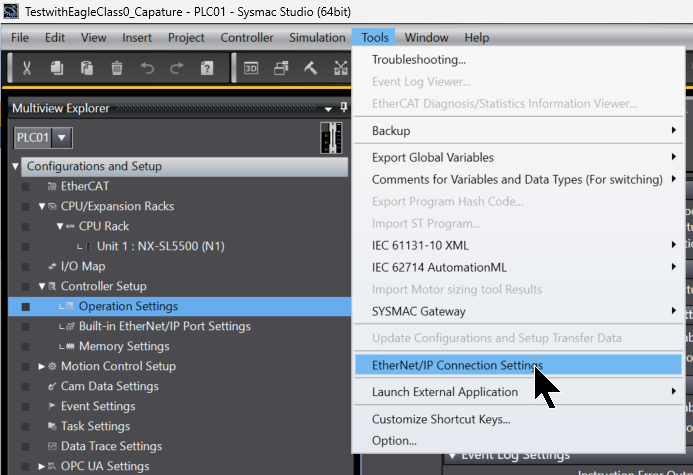This screenshot has width=693, height=475.
Task: Open the Export Global Variables submenu
Action: click(x=519, y=158)
